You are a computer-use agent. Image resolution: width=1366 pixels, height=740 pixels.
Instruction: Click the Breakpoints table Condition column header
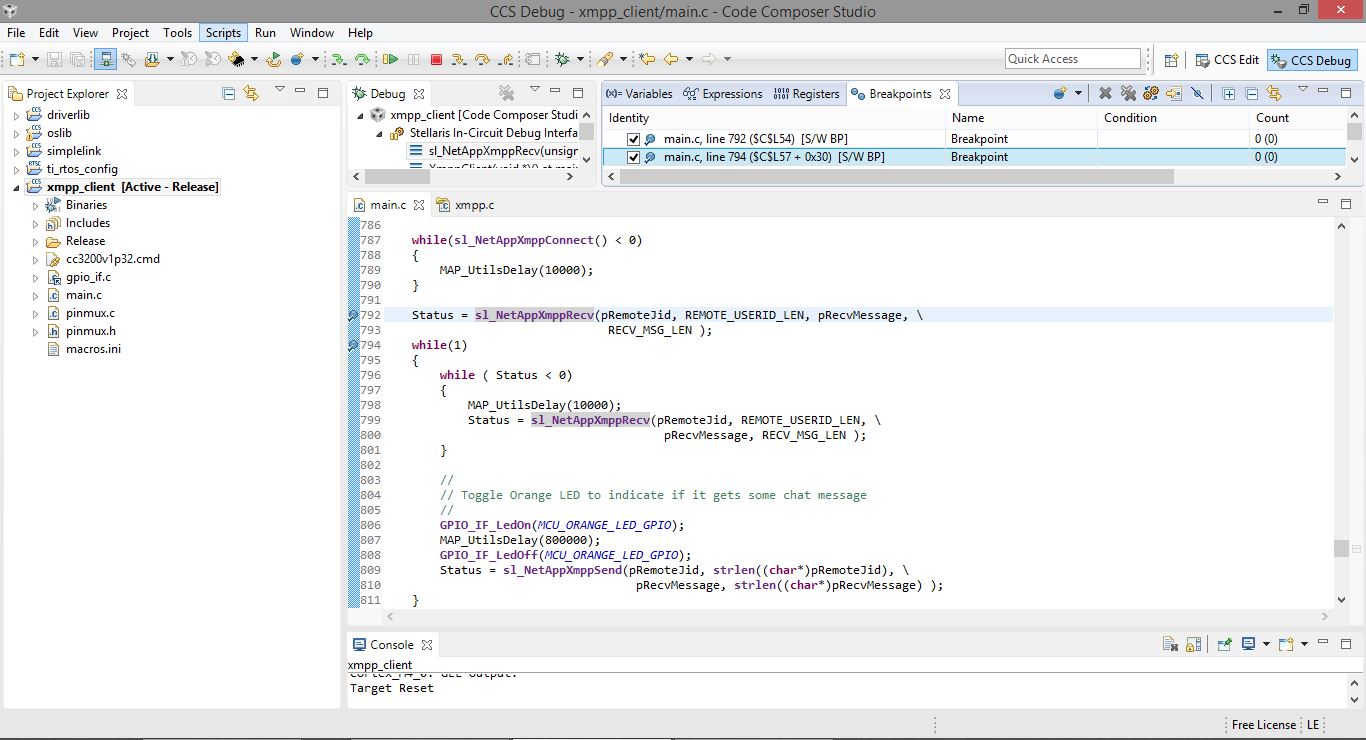(1174, 118)
